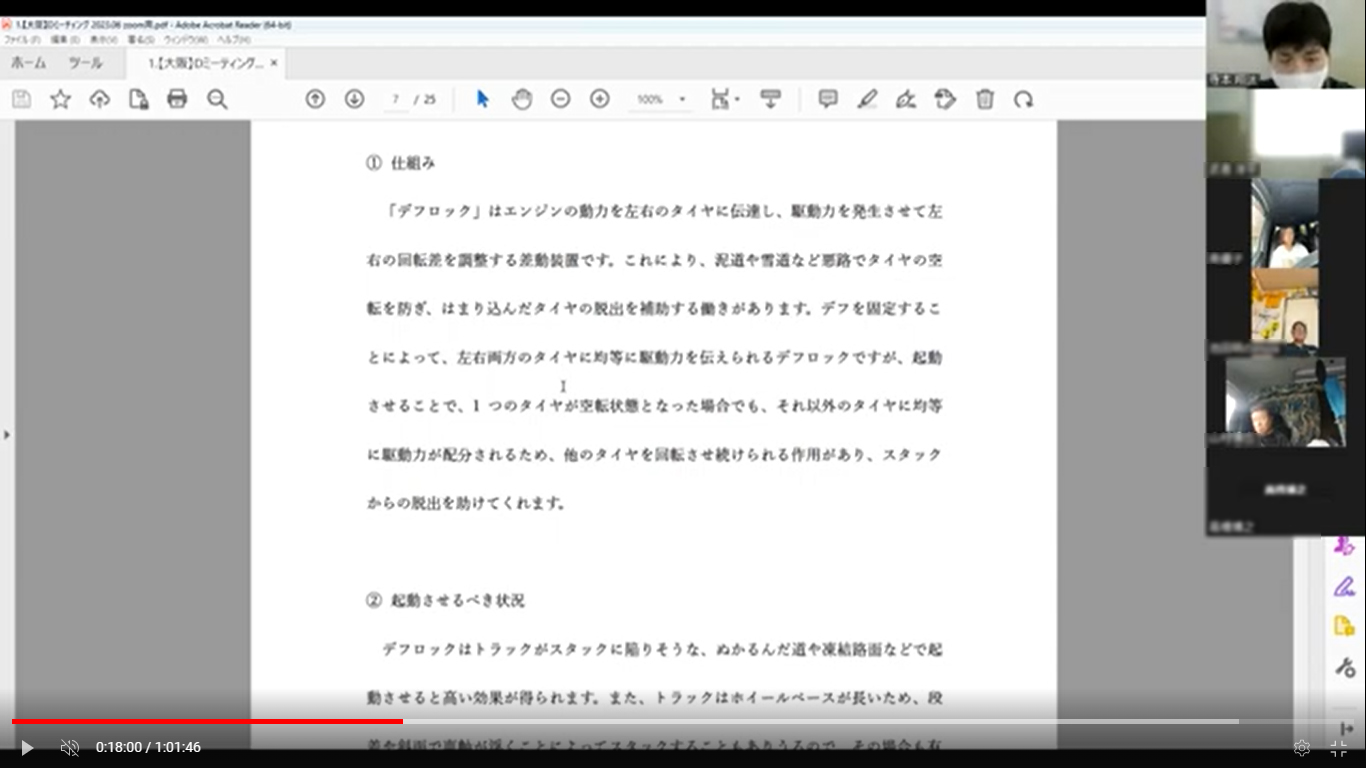
Task: Unmute the video with the speaker icon
Action: click(x=69, y=747)
